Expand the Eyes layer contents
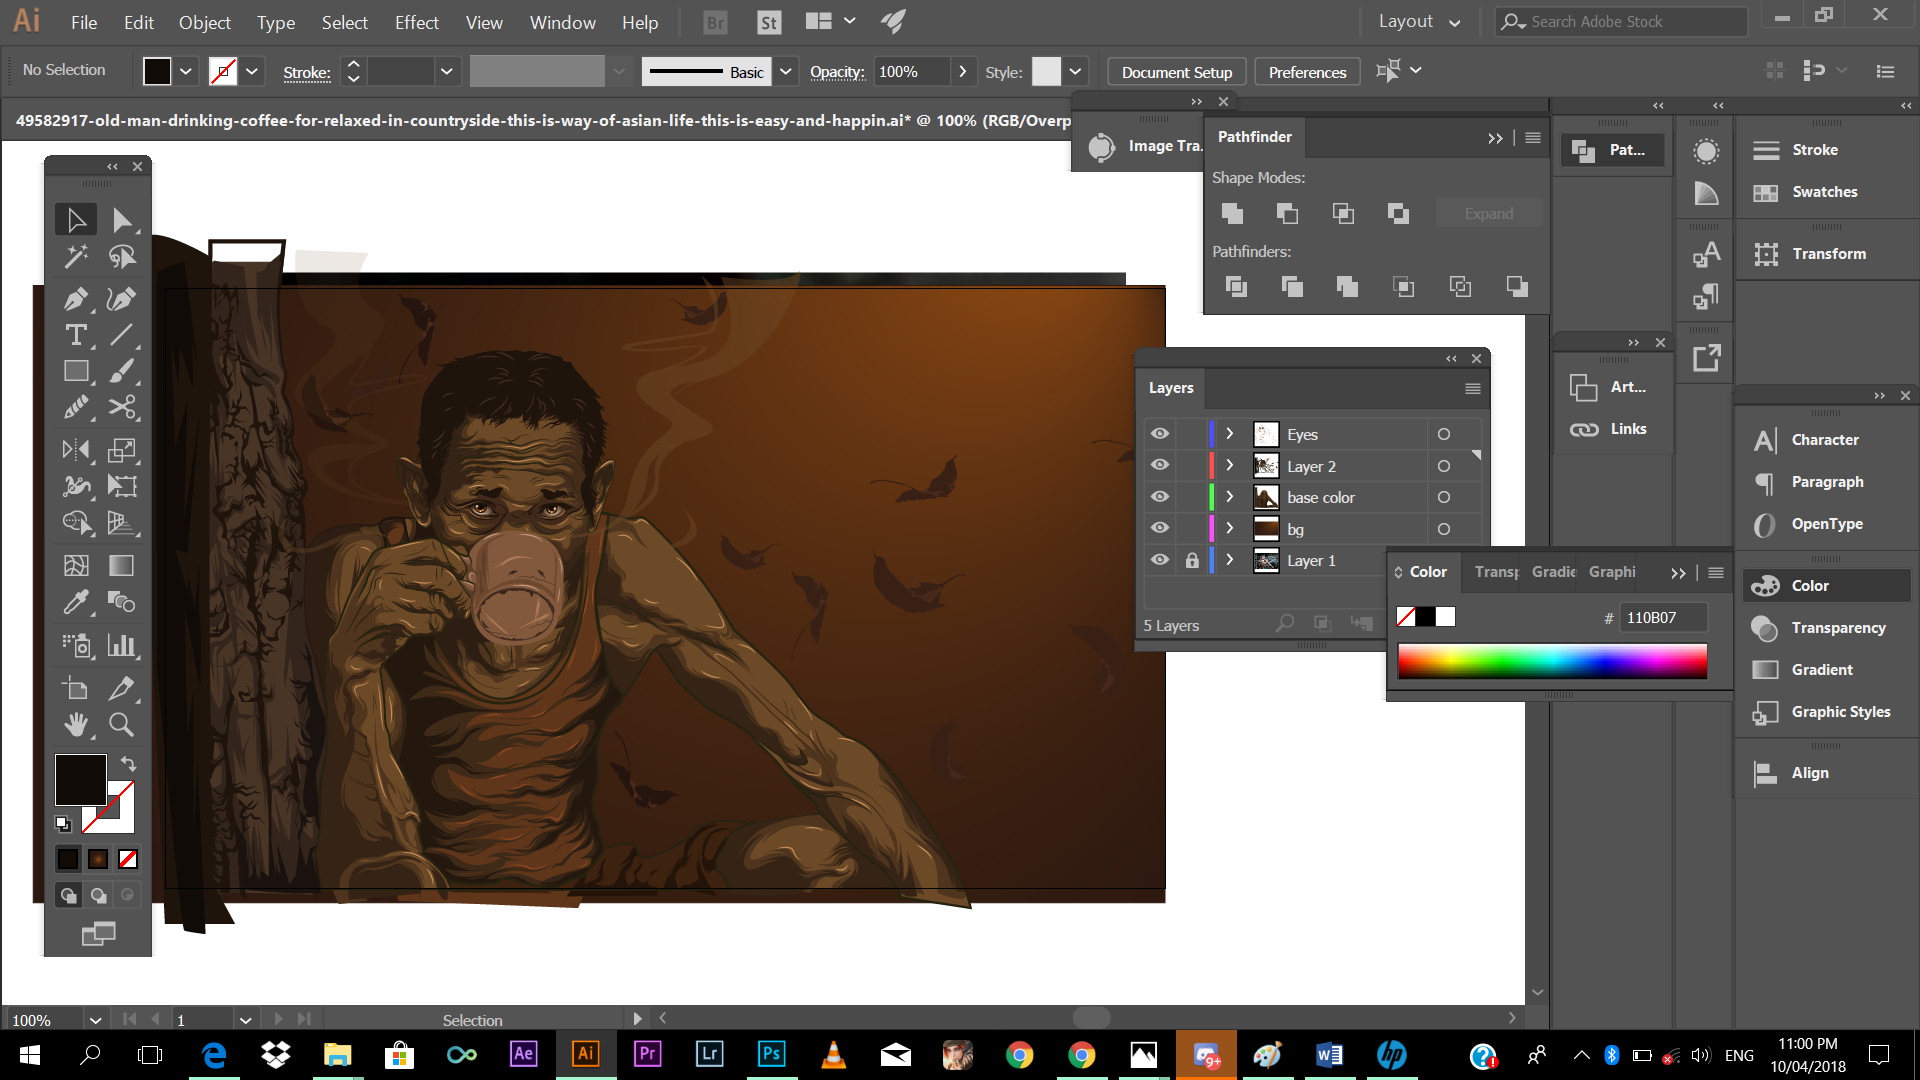The image size is (1920, 1080). [x=1230, y=434]
